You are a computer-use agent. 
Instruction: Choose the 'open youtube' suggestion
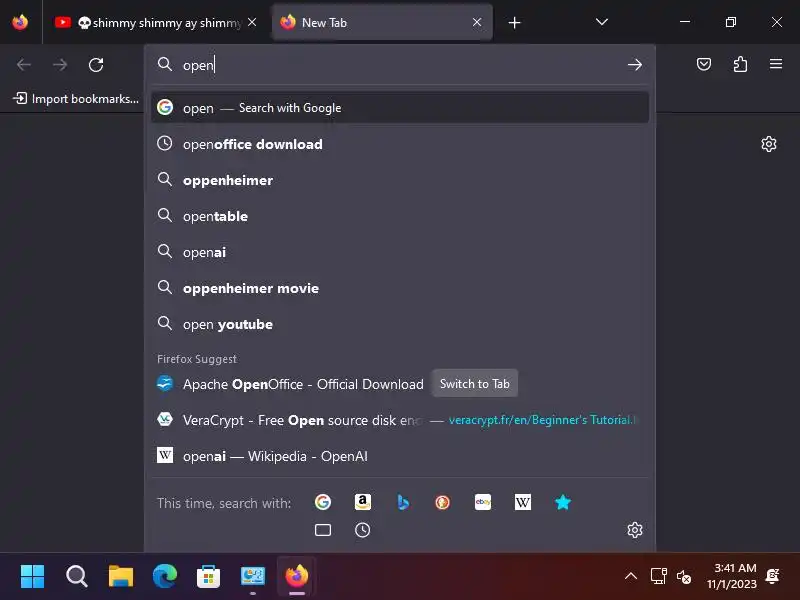400,324
